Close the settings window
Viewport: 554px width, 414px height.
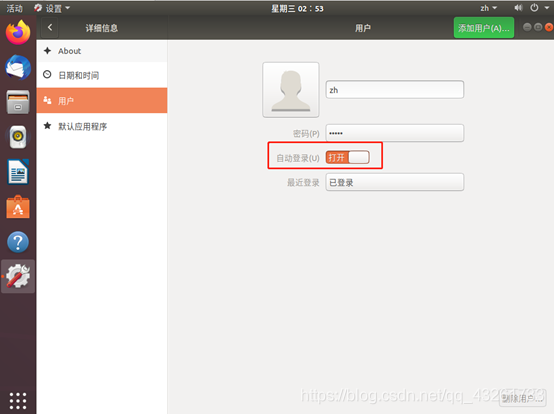549,27
